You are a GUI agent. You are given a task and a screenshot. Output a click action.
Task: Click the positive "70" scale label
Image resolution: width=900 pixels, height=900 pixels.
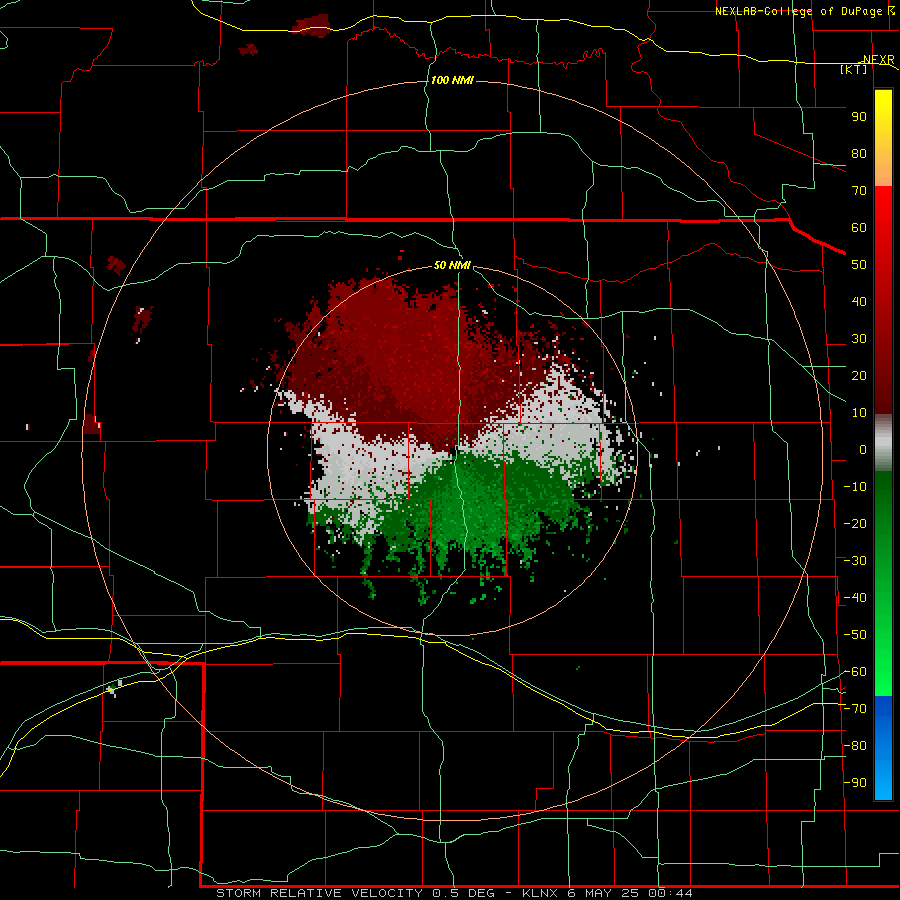tap(859, 191)
